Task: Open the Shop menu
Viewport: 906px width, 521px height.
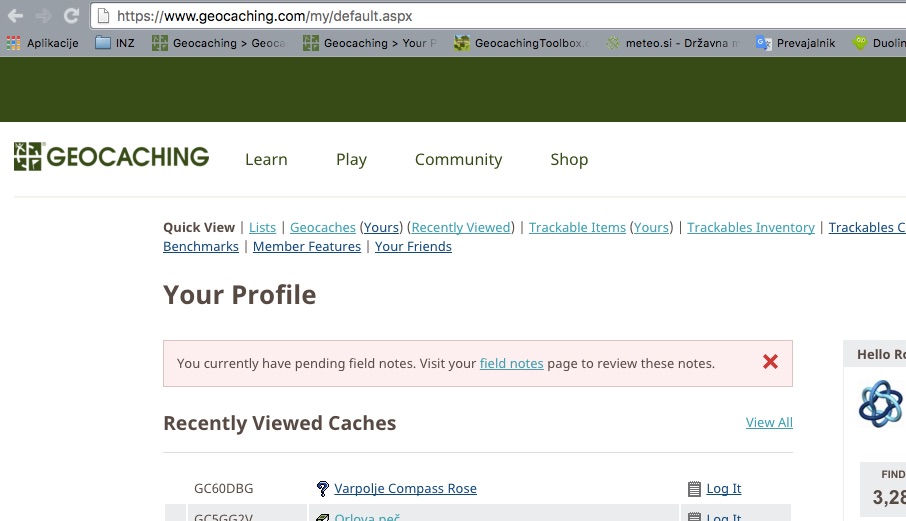Action: 569,159
